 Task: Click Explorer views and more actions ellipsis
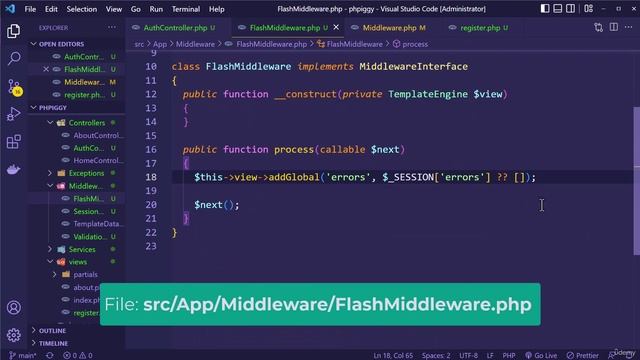click(112, 27)
